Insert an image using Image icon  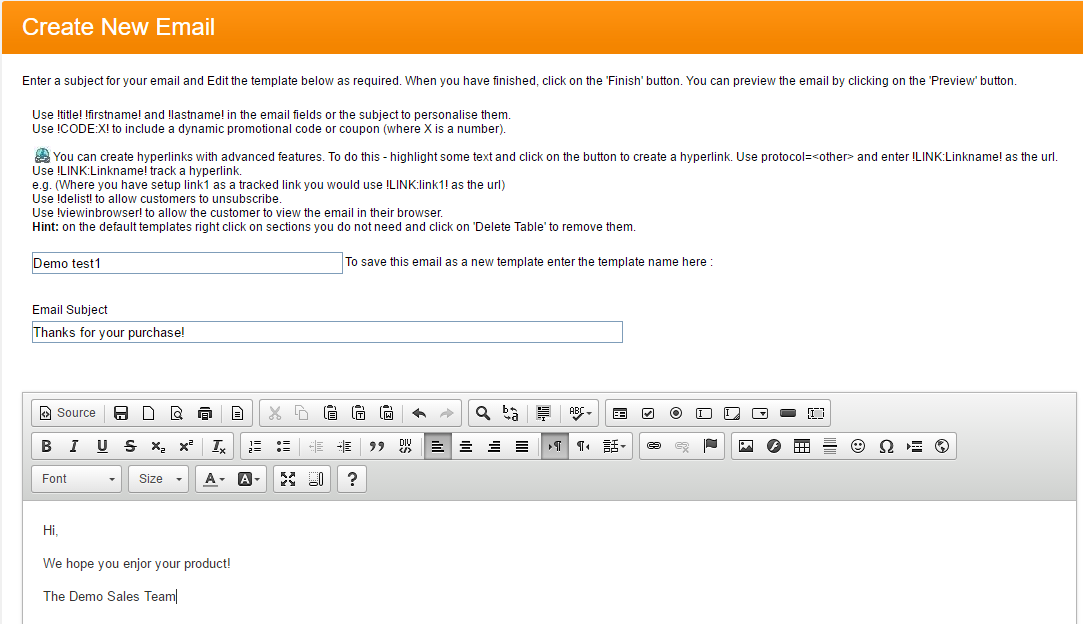point(746,446)
